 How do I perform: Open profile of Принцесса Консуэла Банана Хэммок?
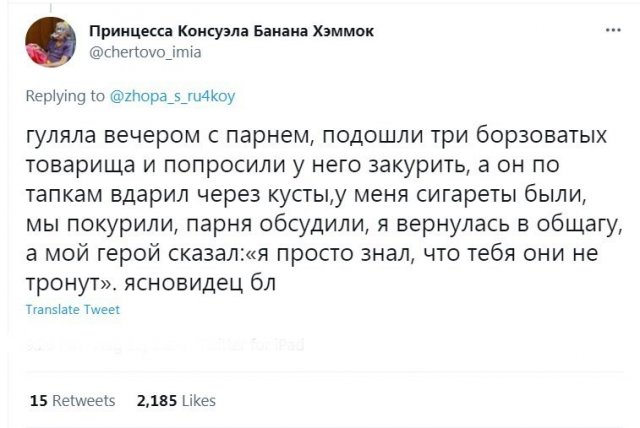tap(232, 31)
